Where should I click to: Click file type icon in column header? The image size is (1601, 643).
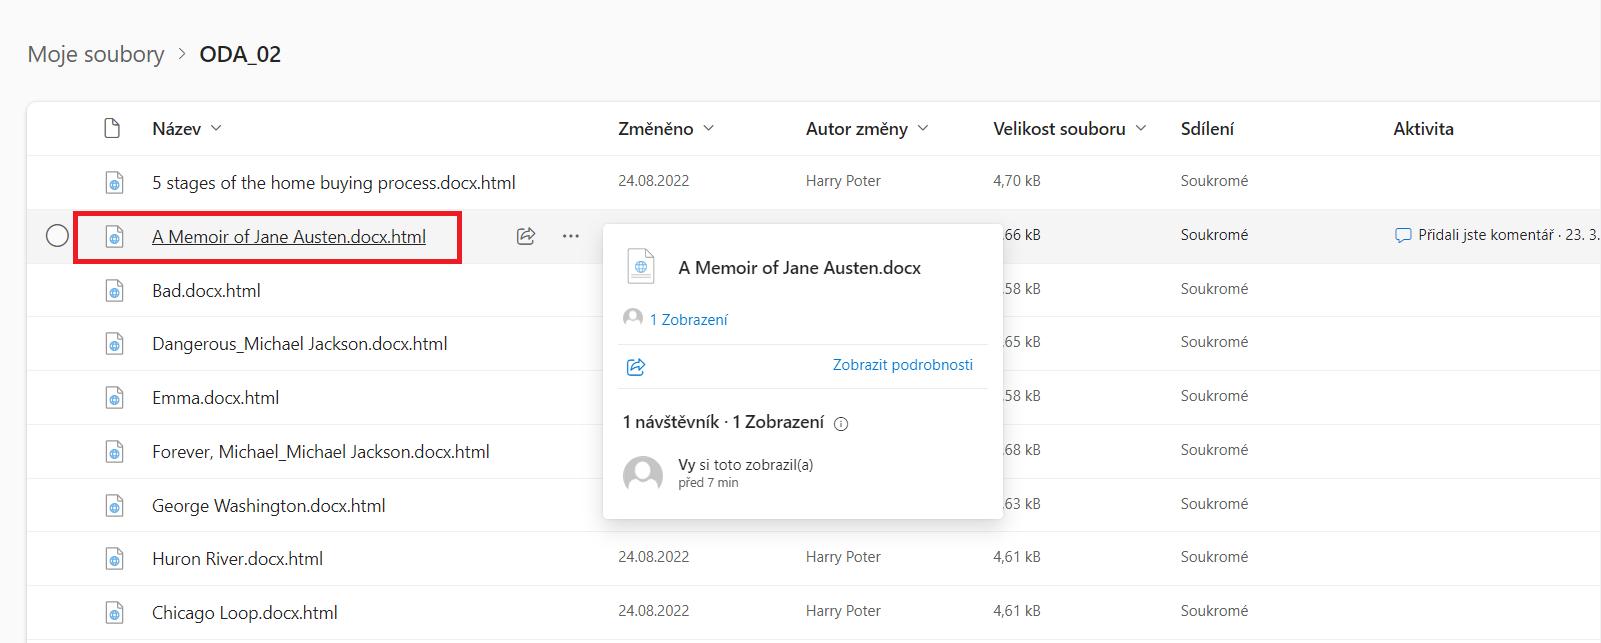[113, 128]
